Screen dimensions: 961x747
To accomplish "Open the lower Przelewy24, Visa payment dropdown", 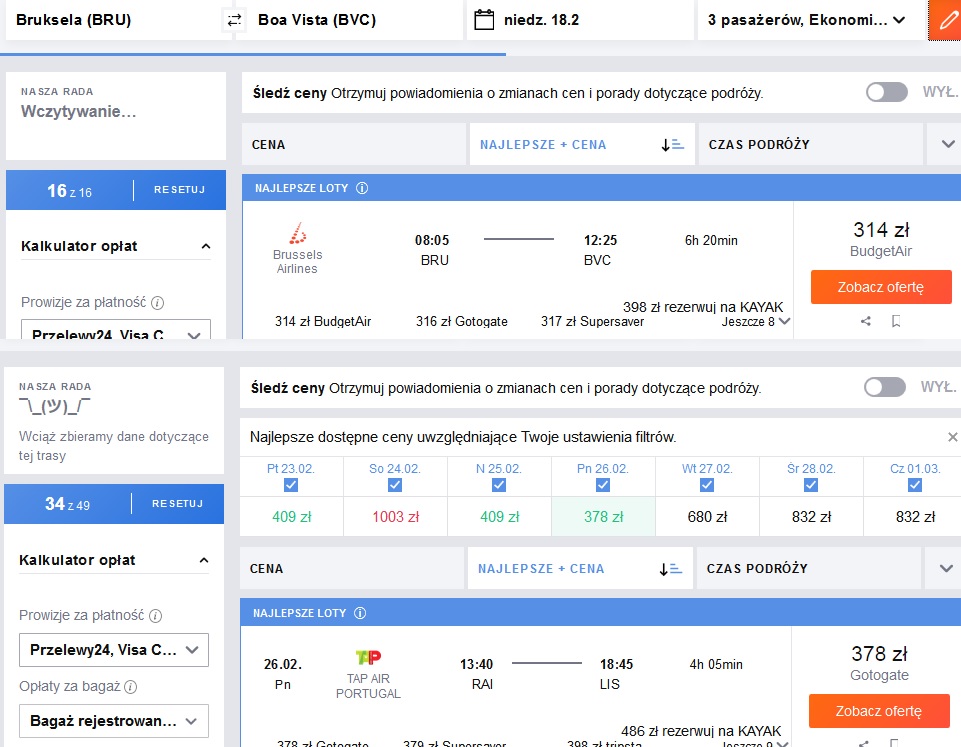I will 114,650.
